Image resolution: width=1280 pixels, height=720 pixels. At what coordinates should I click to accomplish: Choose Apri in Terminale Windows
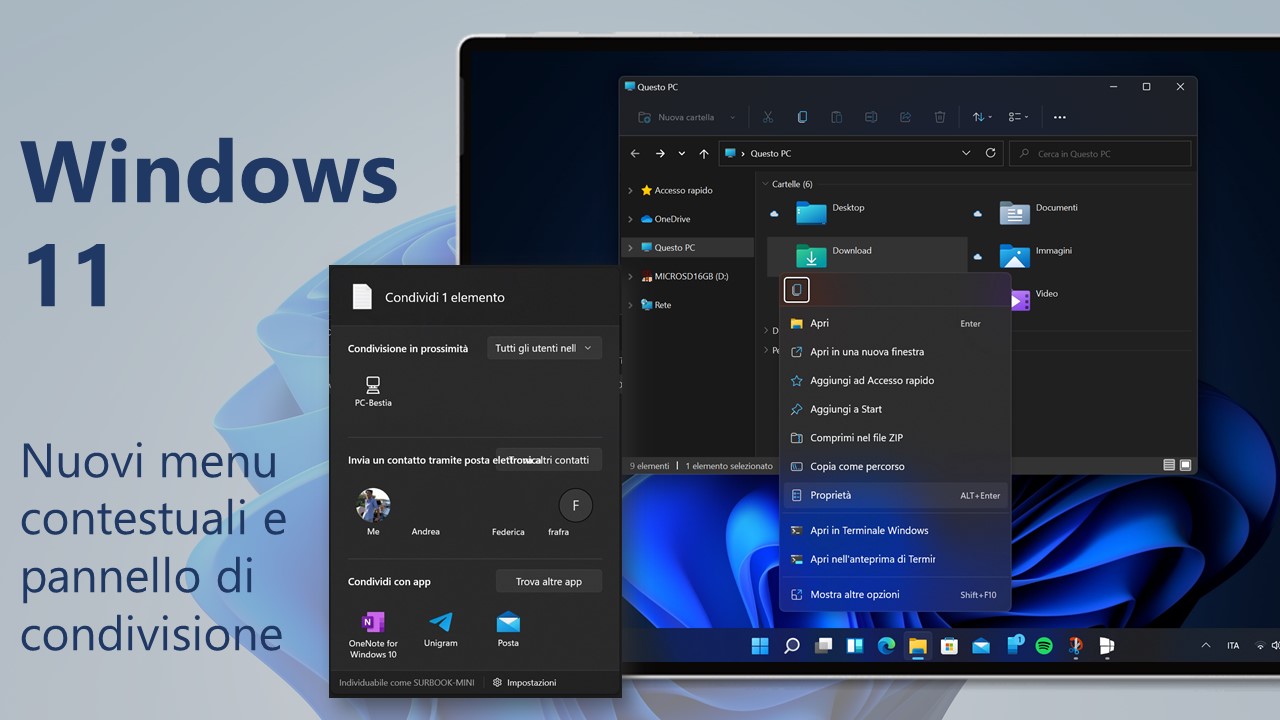[x=895, y=530]
